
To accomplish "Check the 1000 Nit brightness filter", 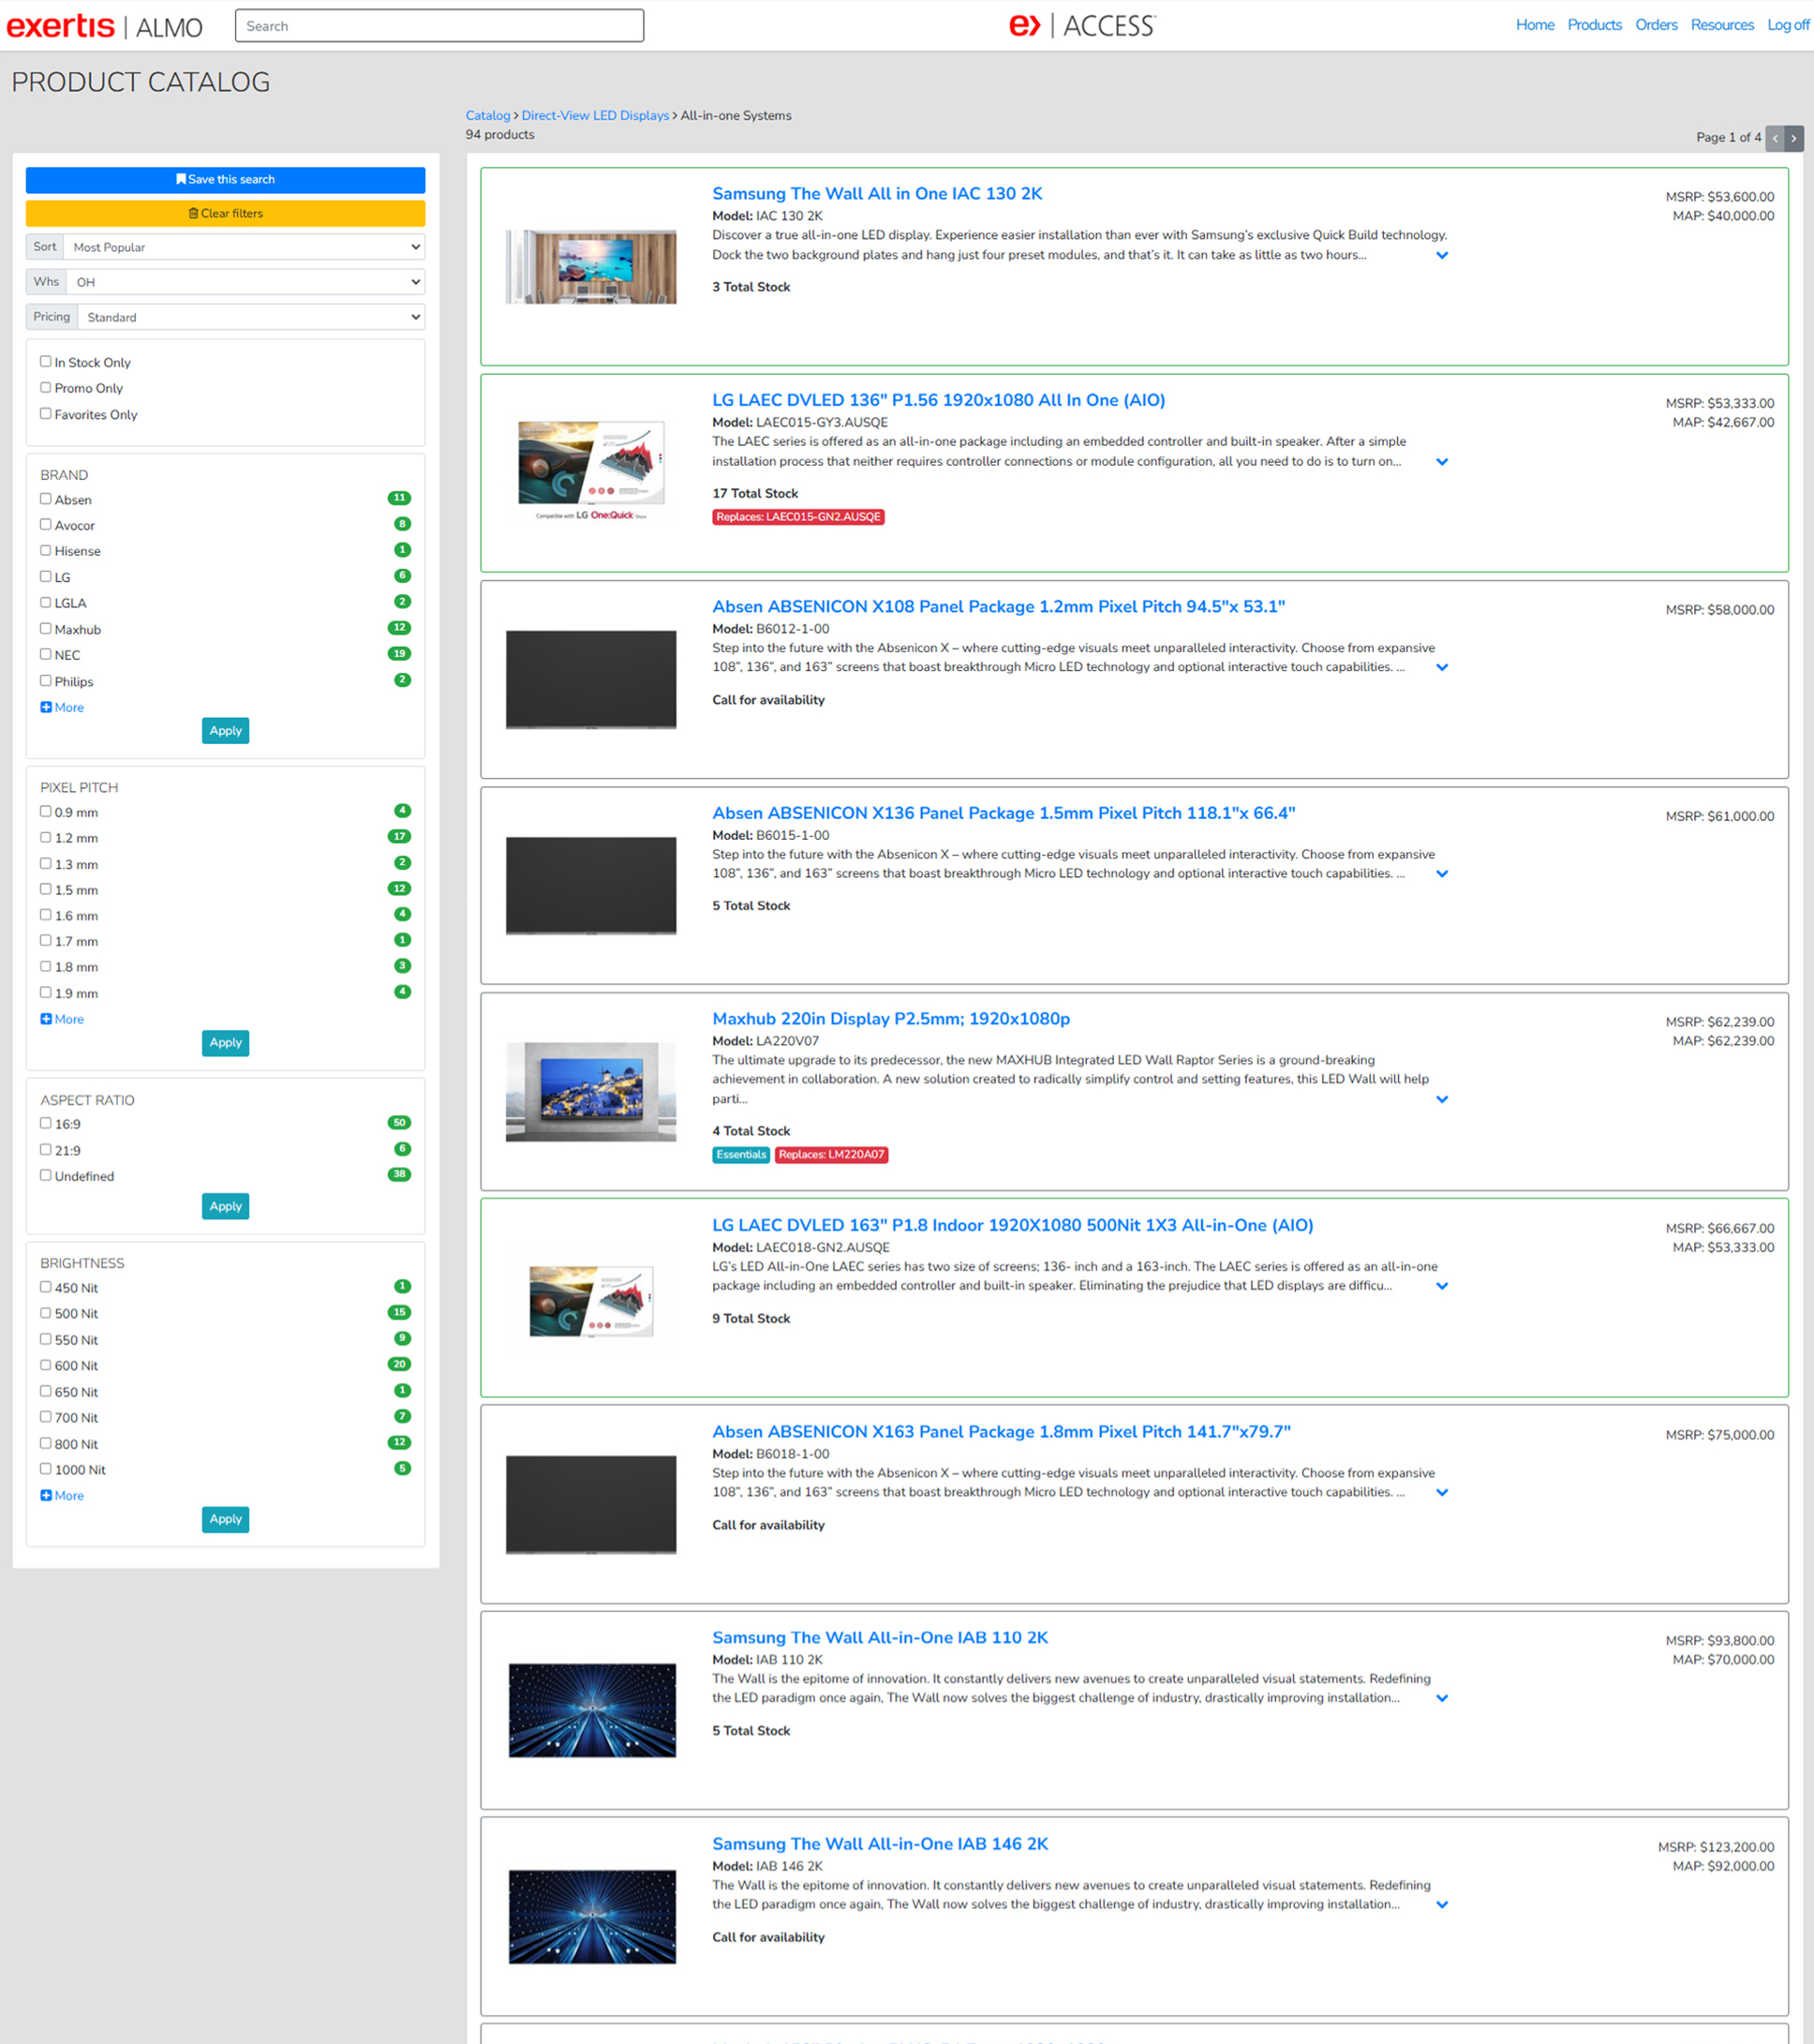I will click(x=46, y=1469).
